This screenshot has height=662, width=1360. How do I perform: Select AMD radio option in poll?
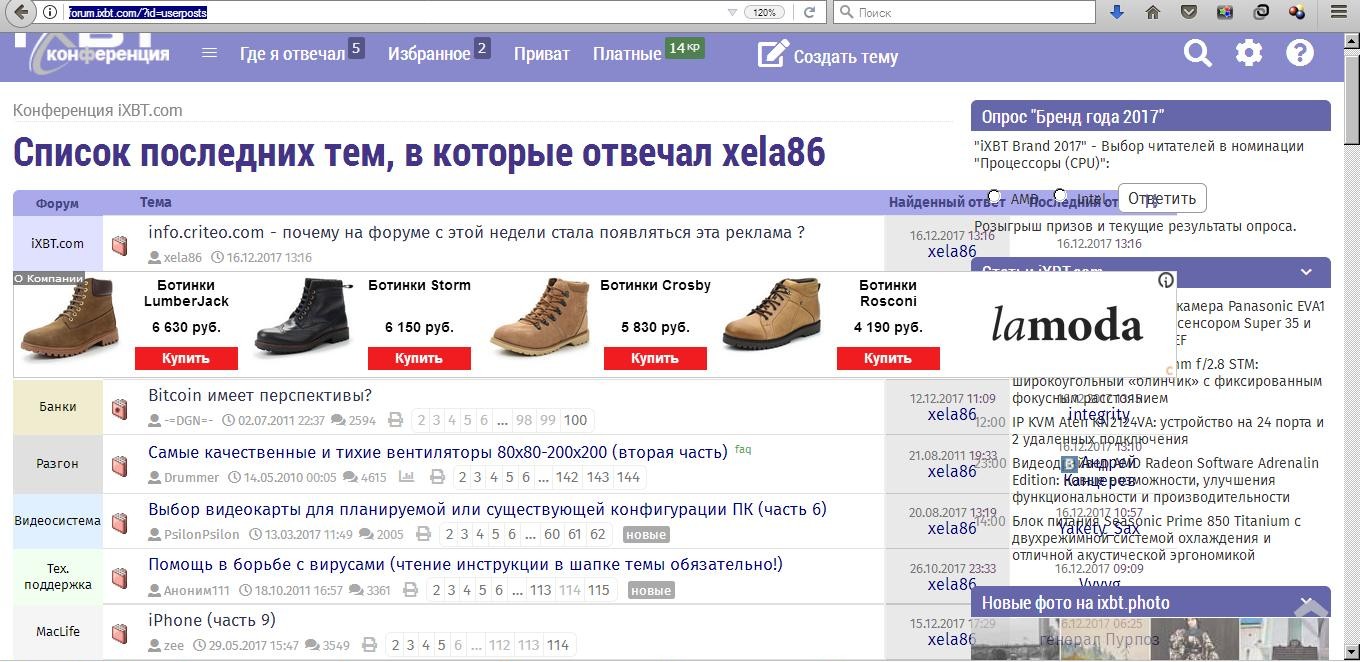[x=994, y=197]
